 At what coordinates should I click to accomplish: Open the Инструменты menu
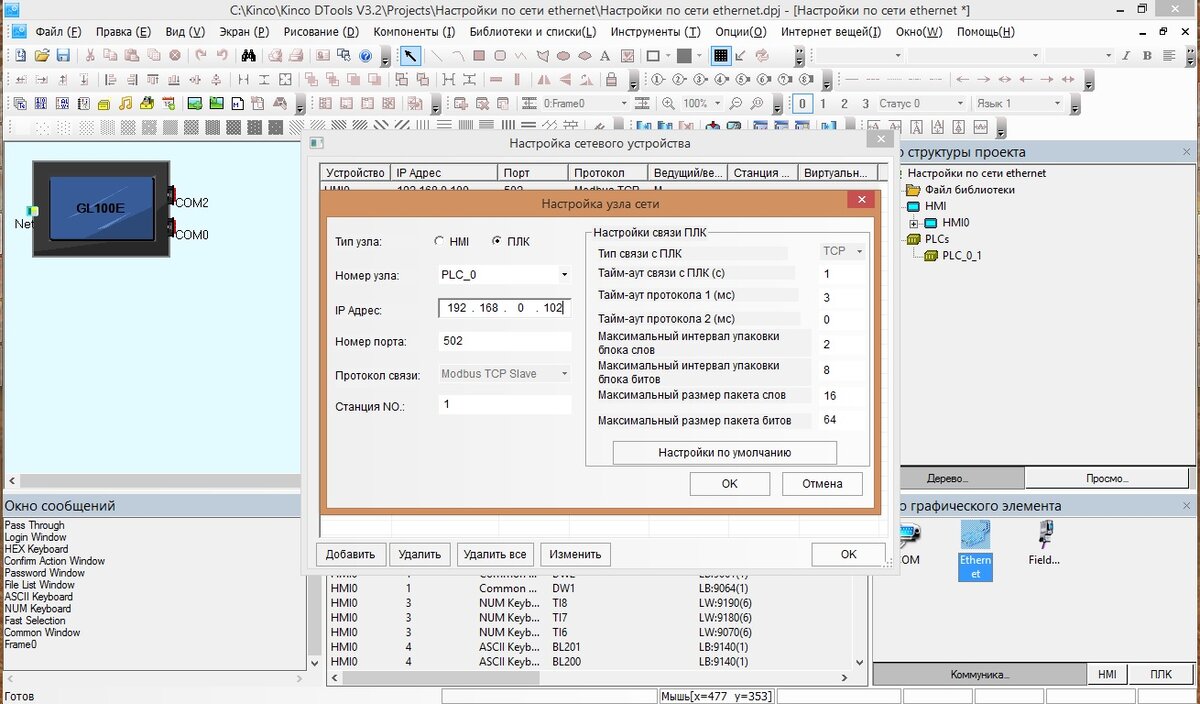point(655,31)
